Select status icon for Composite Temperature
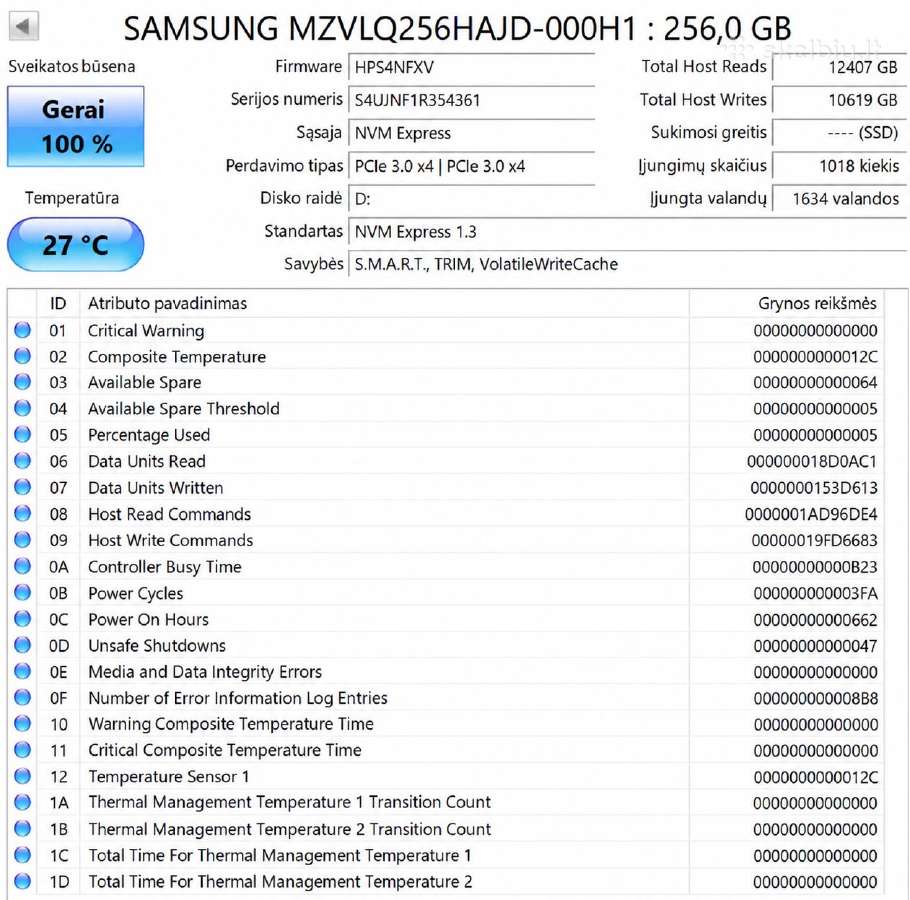 [23, 356]
